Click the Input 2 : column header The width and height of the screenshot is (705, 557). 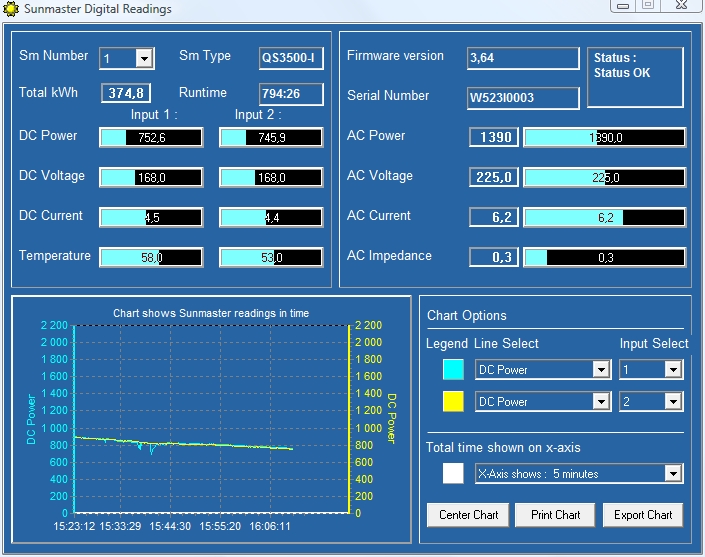tap(258, 115)
